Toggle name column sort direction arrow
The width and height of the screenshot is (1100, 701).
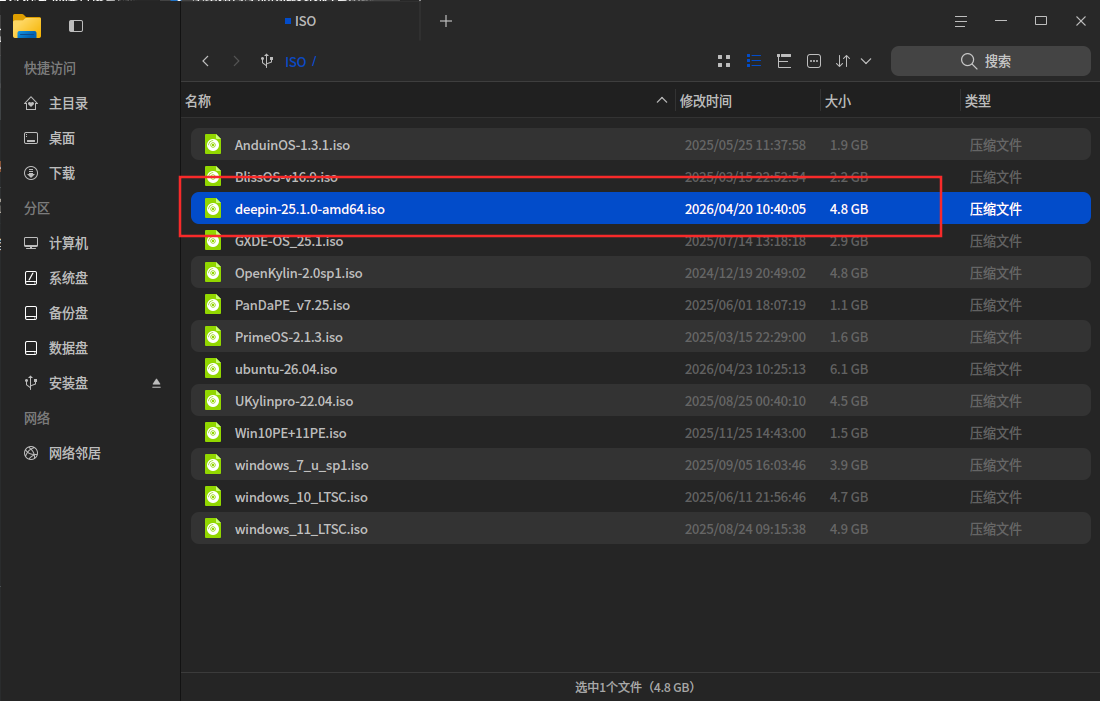click(x=662, y=100)
